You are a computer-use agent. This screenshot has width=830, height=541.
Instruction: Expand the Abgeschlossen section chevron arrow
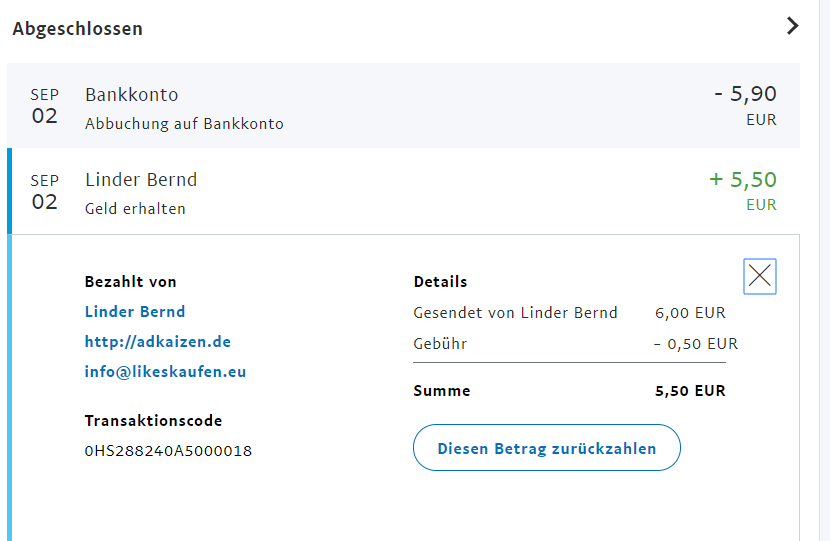(x=792, y=26)
